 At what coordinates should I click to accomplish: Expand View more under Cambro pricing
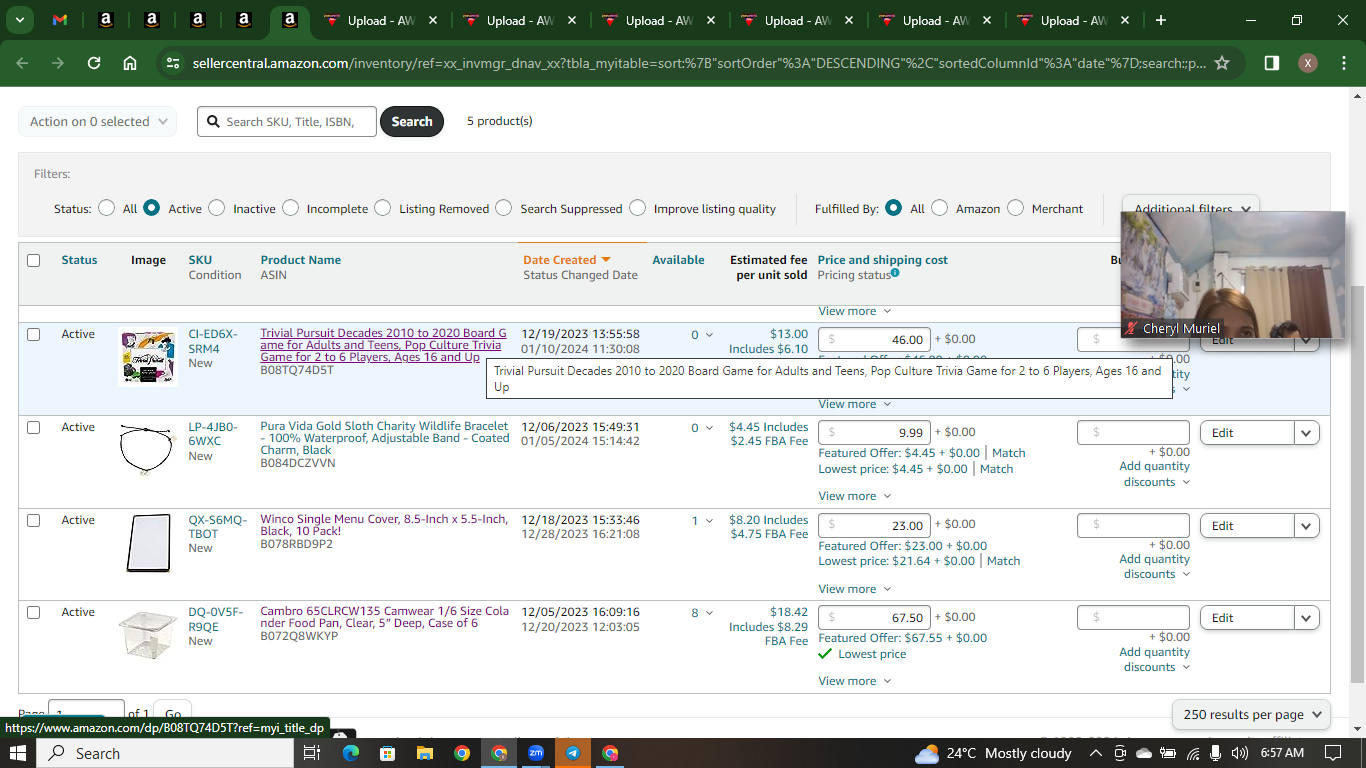click(x=855, y=681)
